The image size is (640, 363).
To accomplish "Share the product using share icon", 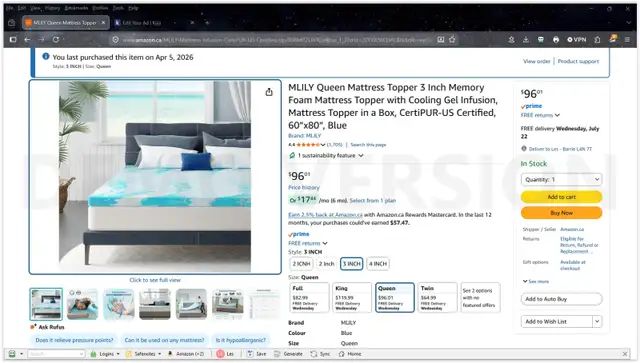I will point(269,92).
